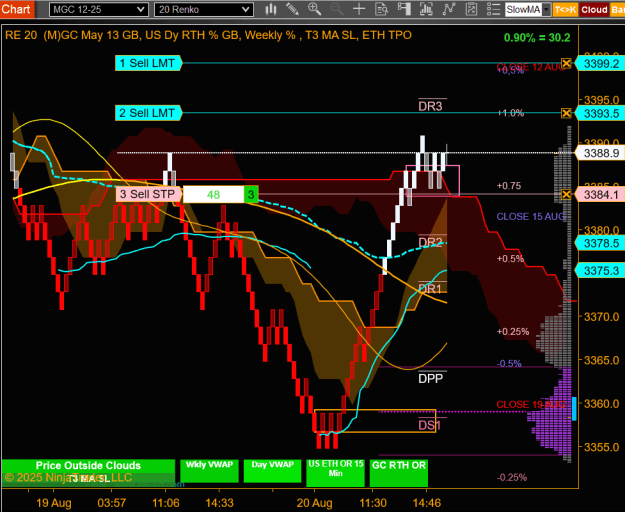Click the 20 Aug date on time axis

(x=314, y=503)
